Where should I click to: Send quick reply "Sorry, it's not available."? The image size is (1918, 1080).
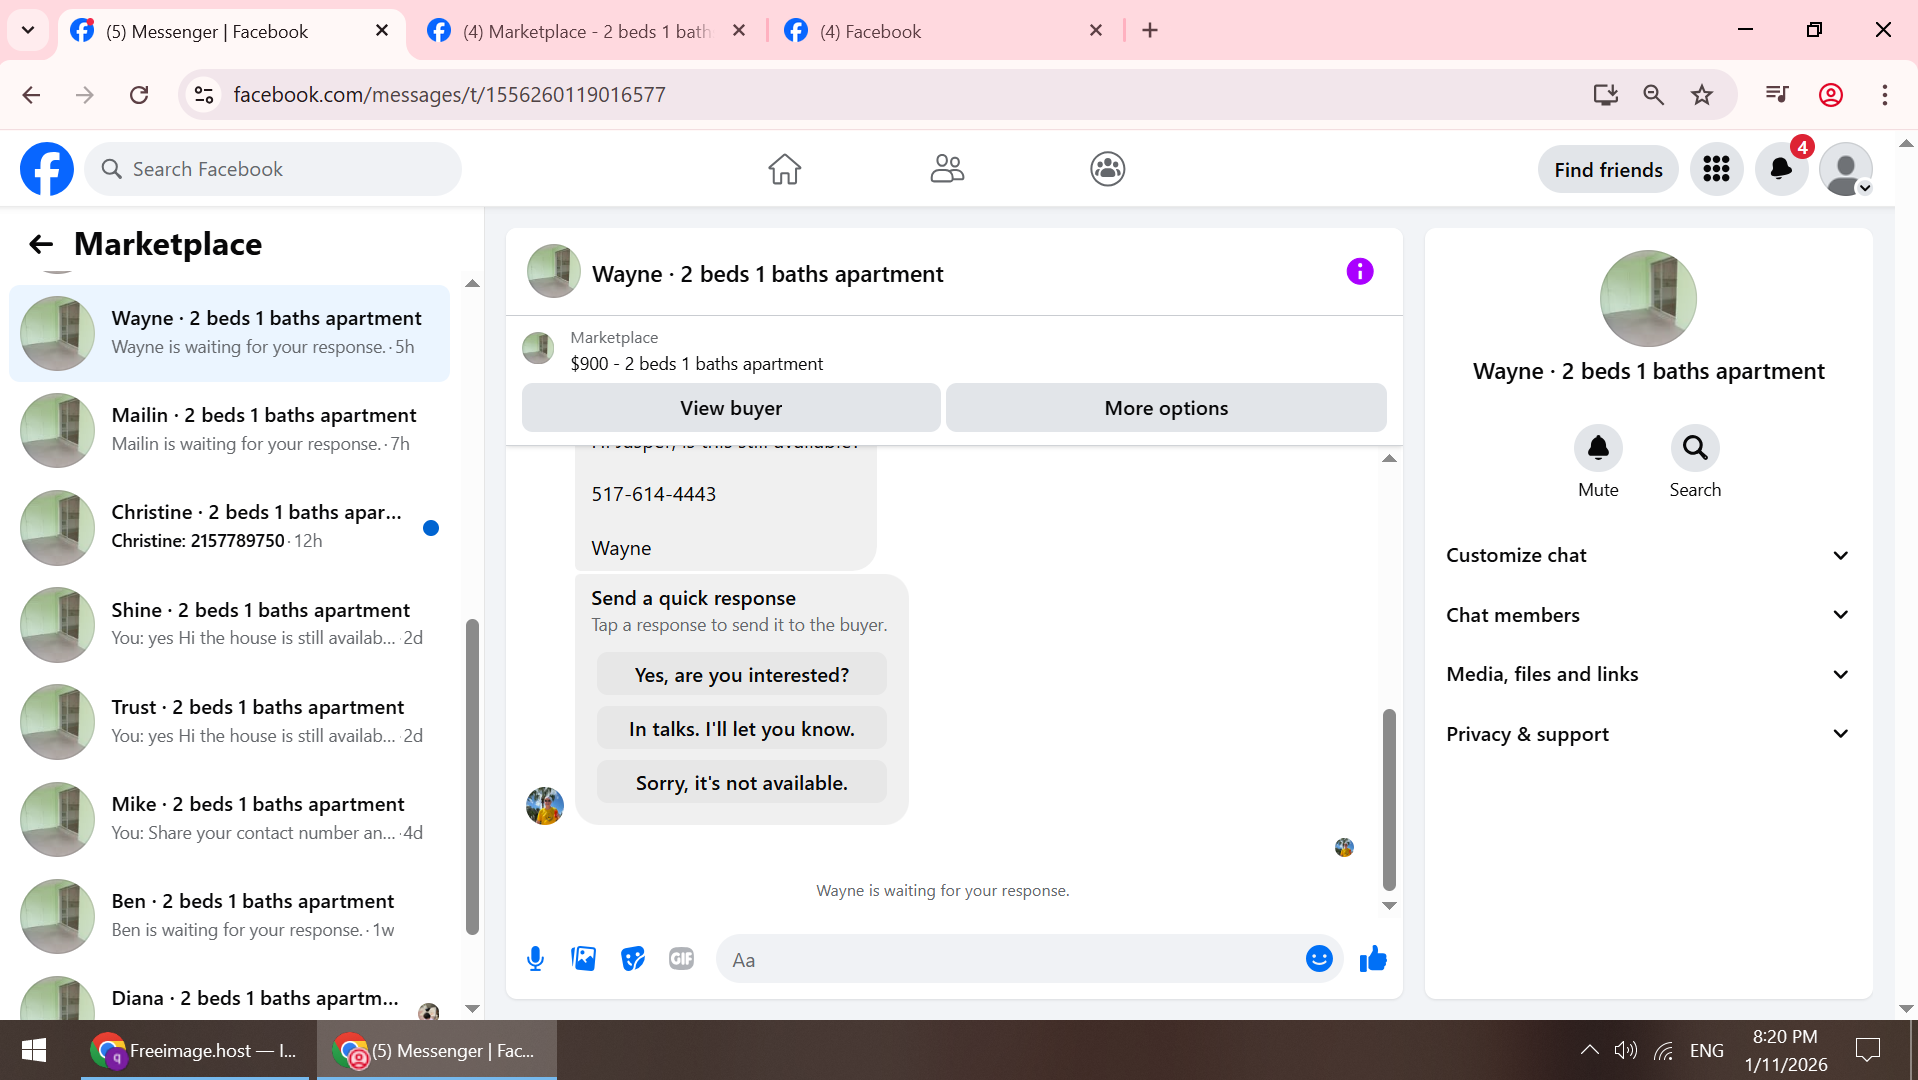[x=742, y=783]
